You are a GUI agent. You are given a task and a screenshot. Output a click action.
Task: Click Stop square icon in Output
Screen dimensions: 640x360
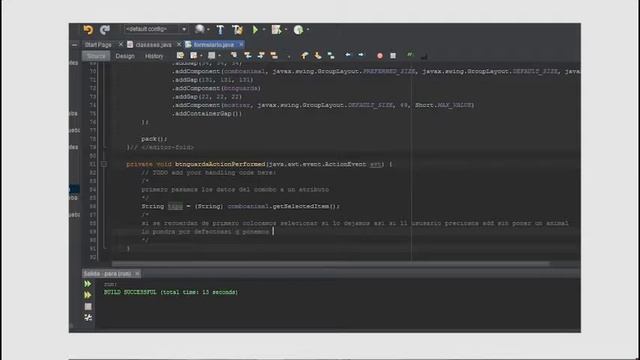pos(88,306)
